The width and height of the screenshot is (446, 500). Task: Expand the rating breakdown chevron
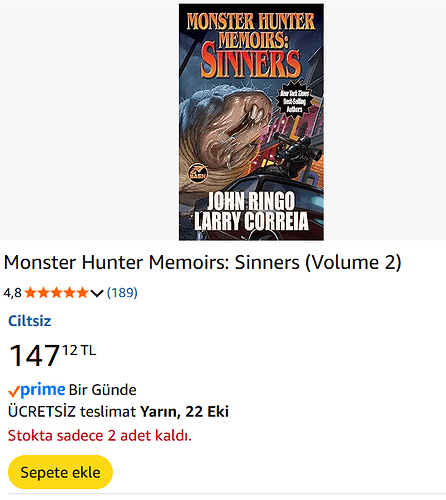point(97,293)
